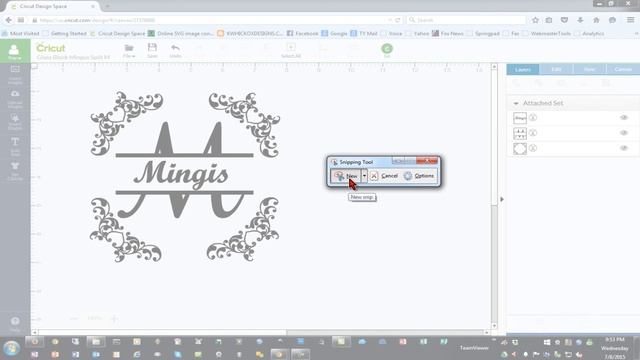The image size is (640, 360).
Task: Open Help at bottom of sidebar
Action: point(15,324)
